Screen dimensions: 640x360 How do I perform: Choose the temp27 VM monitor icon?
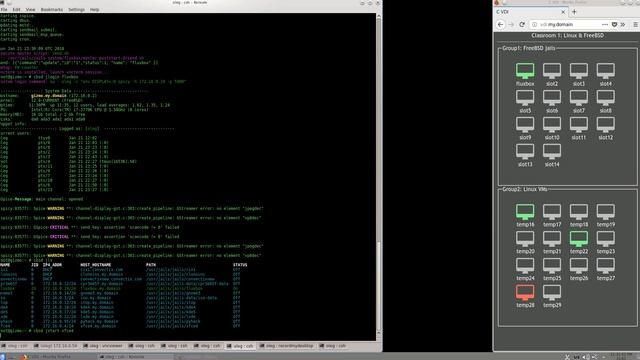[606, 266]
